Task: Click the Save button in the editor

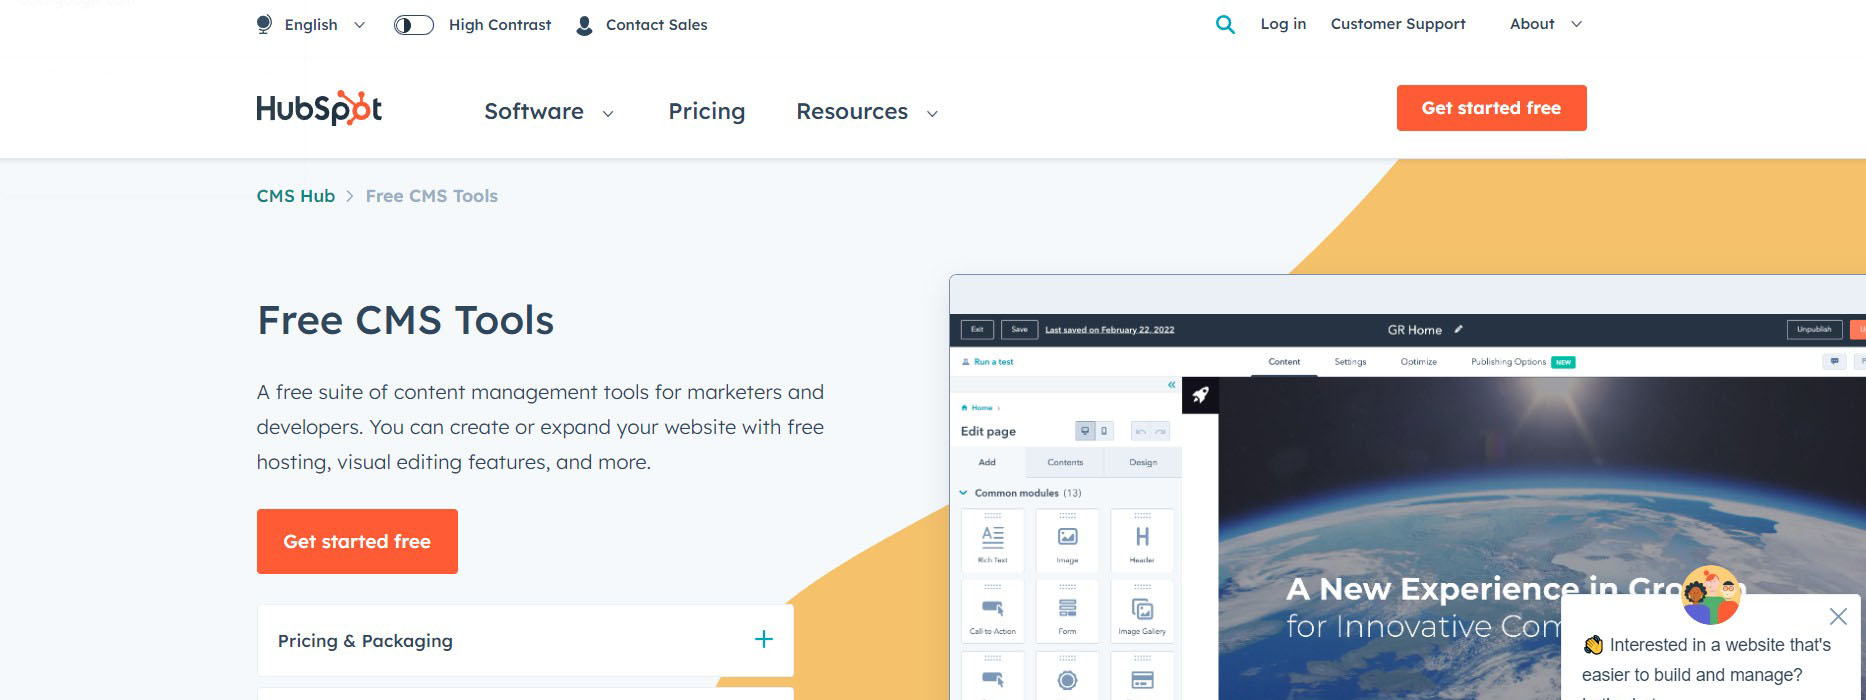Action: pos(1019,329)
